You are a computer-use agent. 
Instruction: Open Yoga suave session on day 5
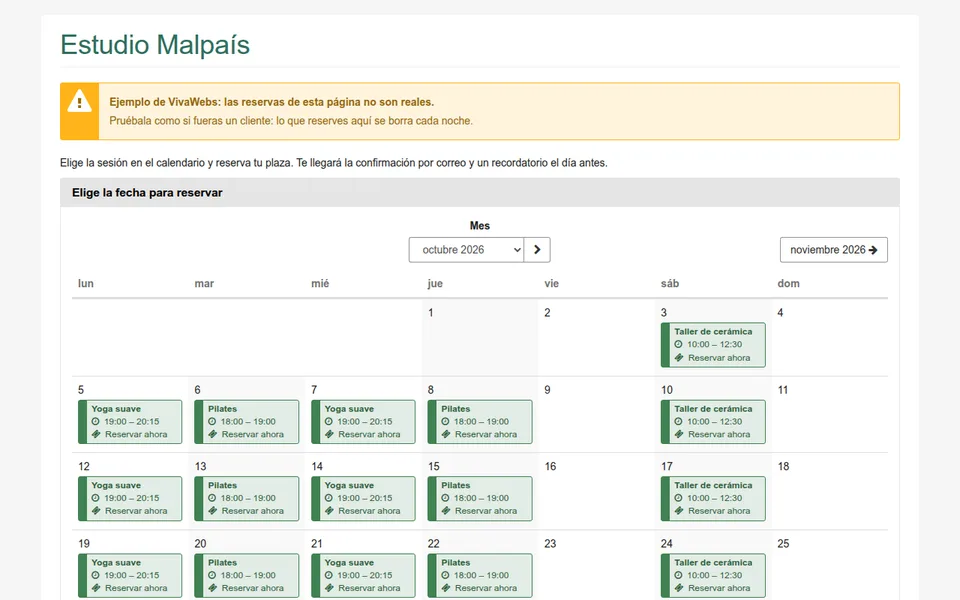(x=130, y=422)
